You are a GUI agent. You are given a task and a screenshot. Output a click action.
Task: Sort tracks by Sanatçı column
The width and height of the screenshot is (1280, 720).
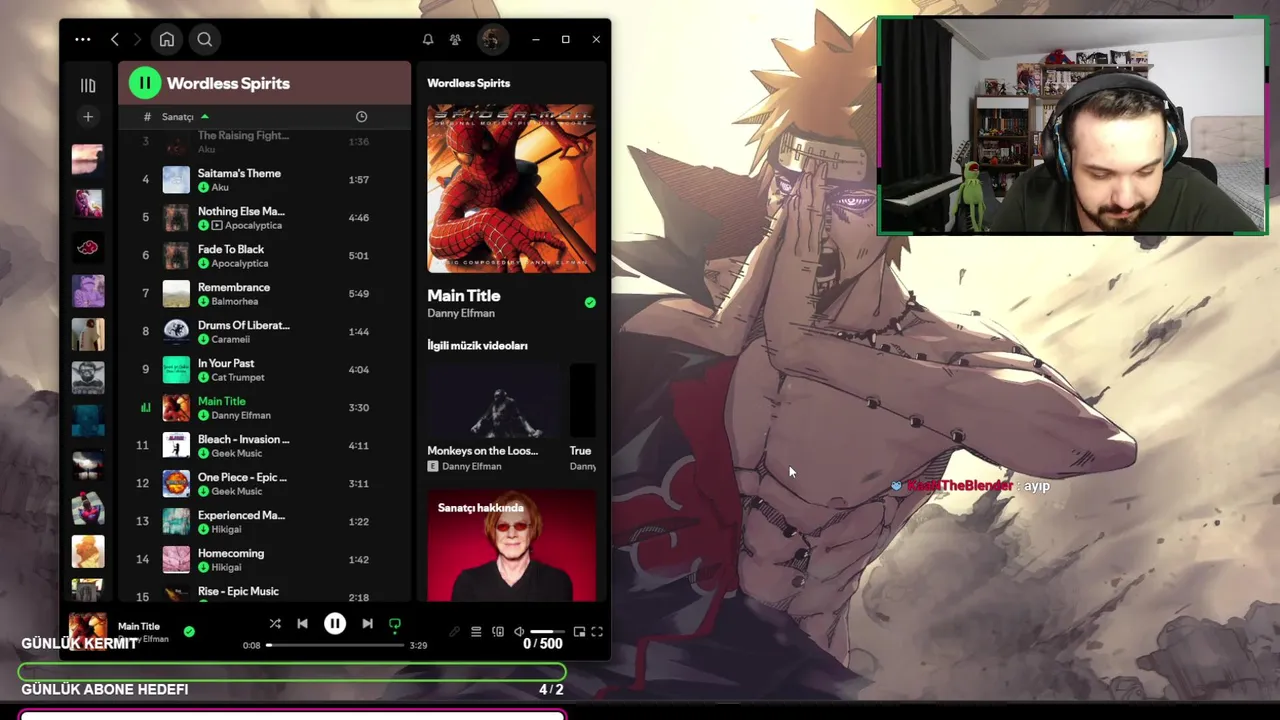click(178, 117)
